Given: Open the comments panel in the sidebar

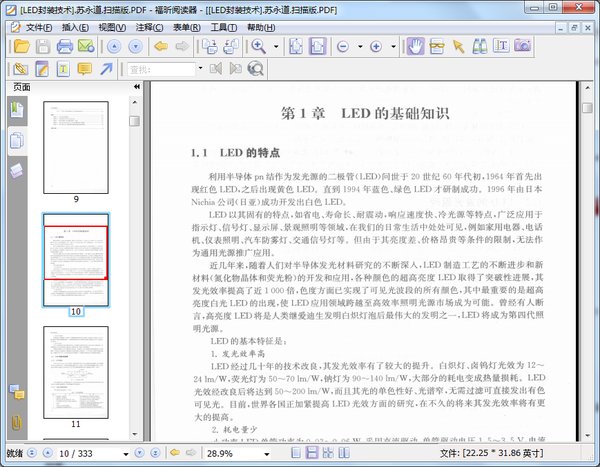Looking at the screenshot, I should (x=17, y=392).
